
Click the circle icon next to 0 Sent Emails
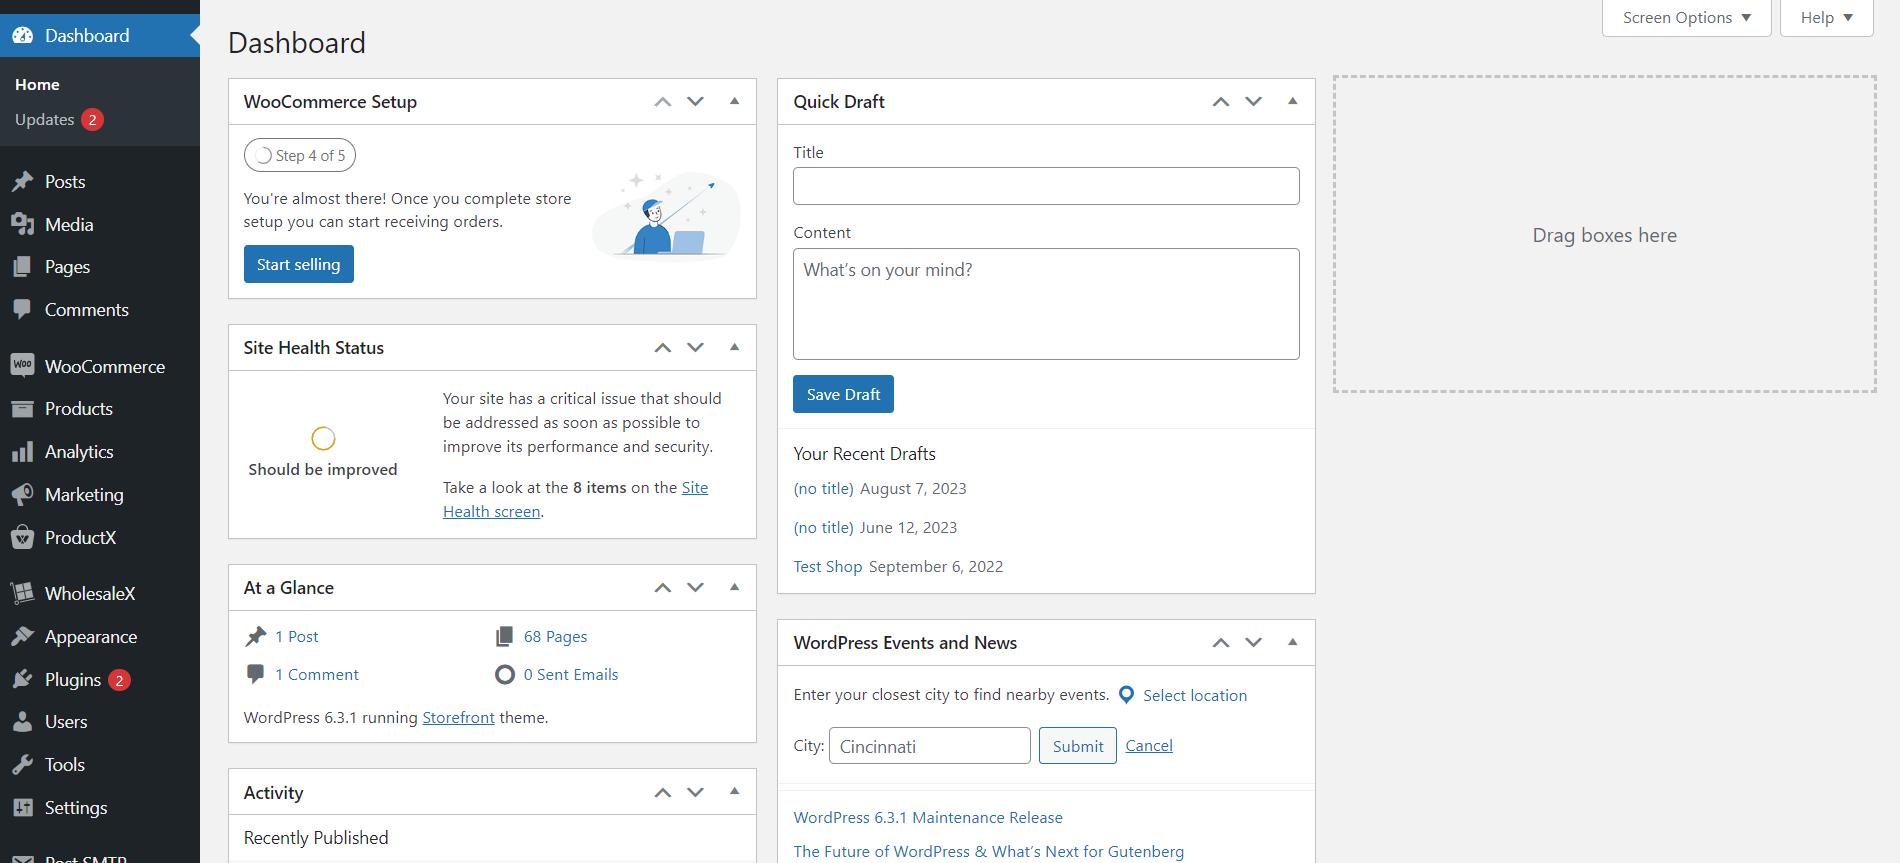505,675
